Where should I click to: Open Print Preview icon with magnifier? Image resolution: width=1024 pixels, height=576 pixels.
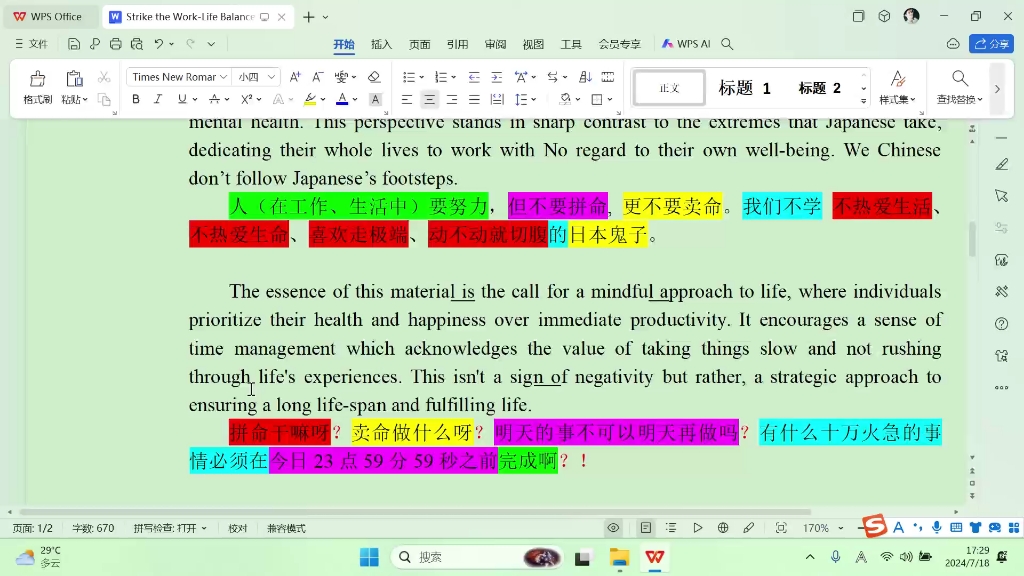point(136,44)
